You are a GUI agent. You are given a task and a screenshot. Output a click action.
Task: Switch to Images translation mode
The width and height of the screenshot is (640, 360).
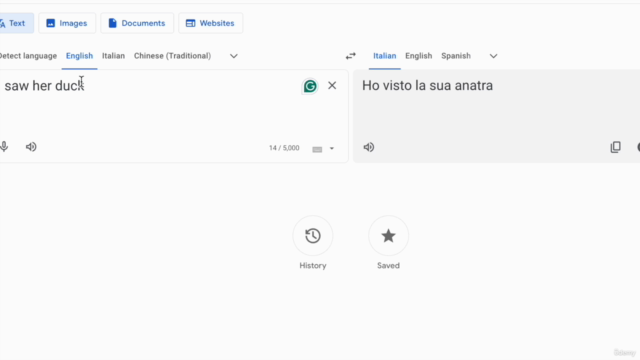67,23
